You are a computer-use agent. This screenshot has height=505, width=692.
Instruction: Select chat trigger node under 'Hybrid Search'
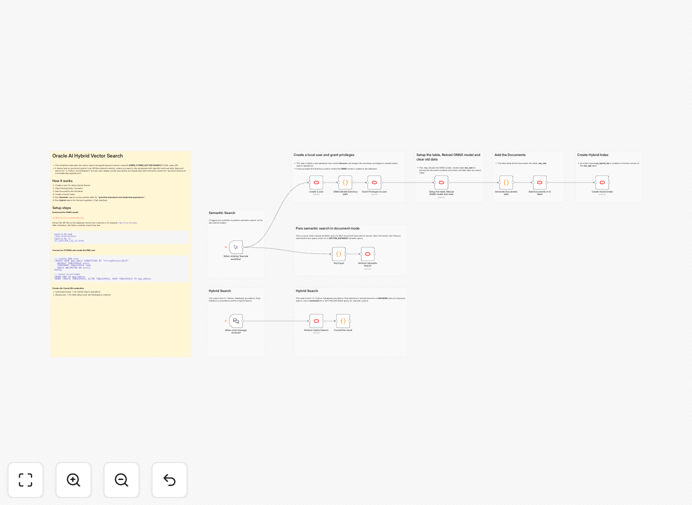tap(236, 321)
